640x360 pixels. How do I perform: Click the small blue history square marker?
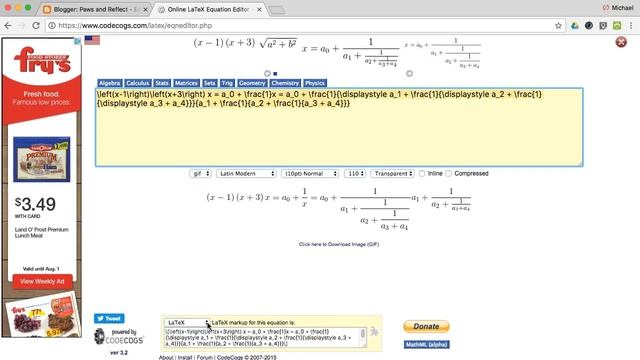[275, 74]
